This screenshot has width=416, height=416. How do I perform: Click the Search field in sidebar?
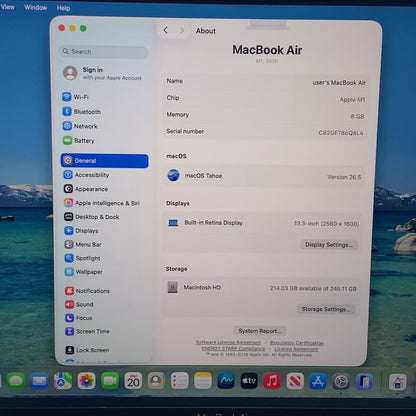pyautogui.click(x=104, y=52)
